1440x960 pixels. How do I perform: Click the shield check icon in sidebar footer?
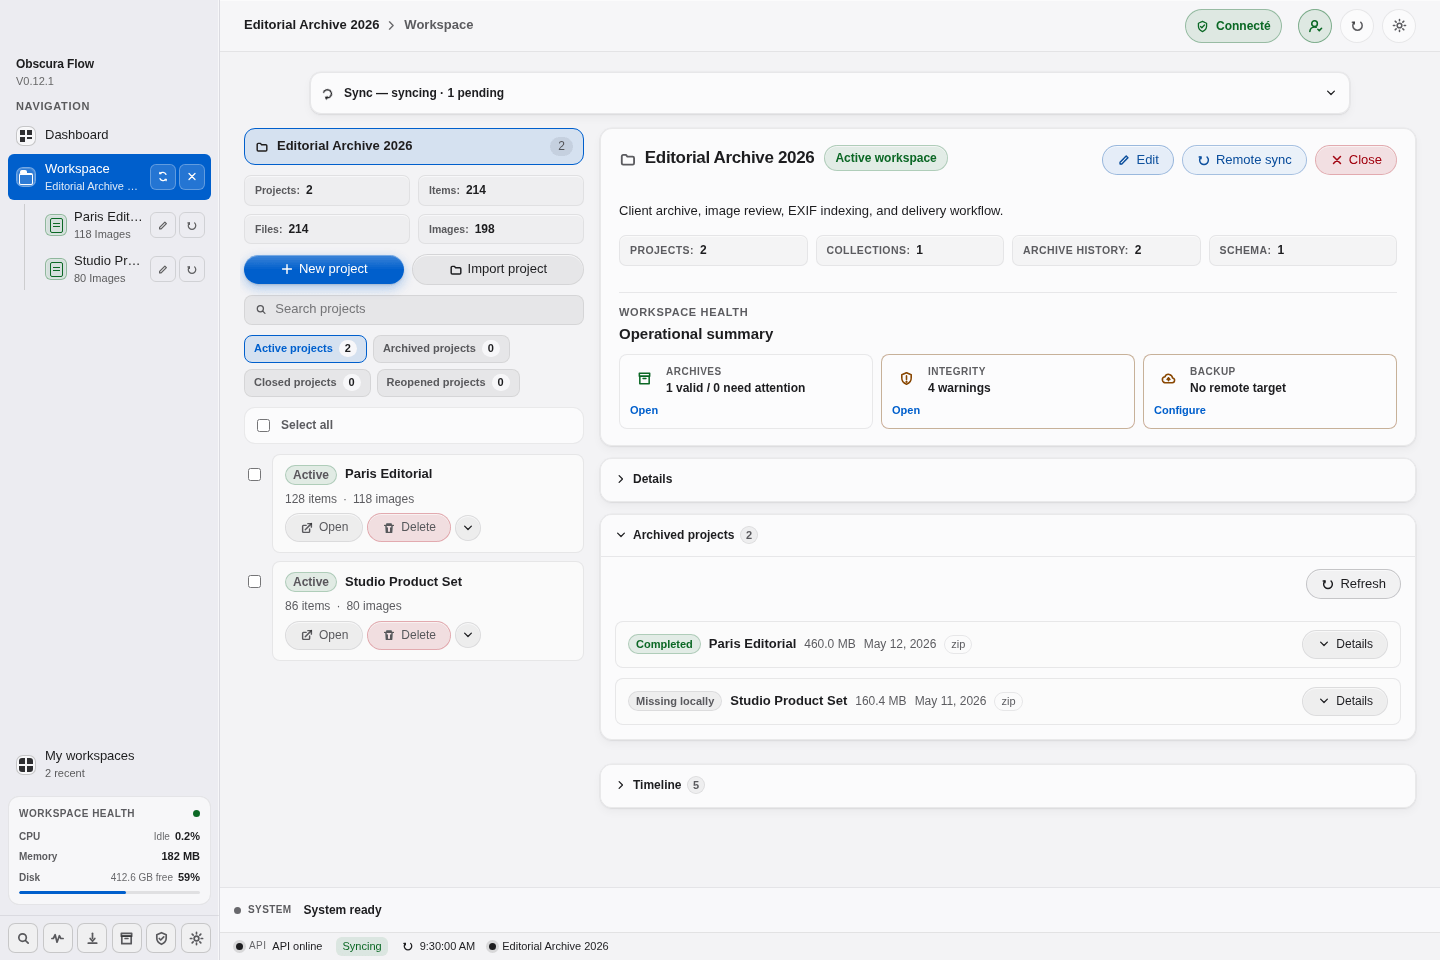[161, 938]
